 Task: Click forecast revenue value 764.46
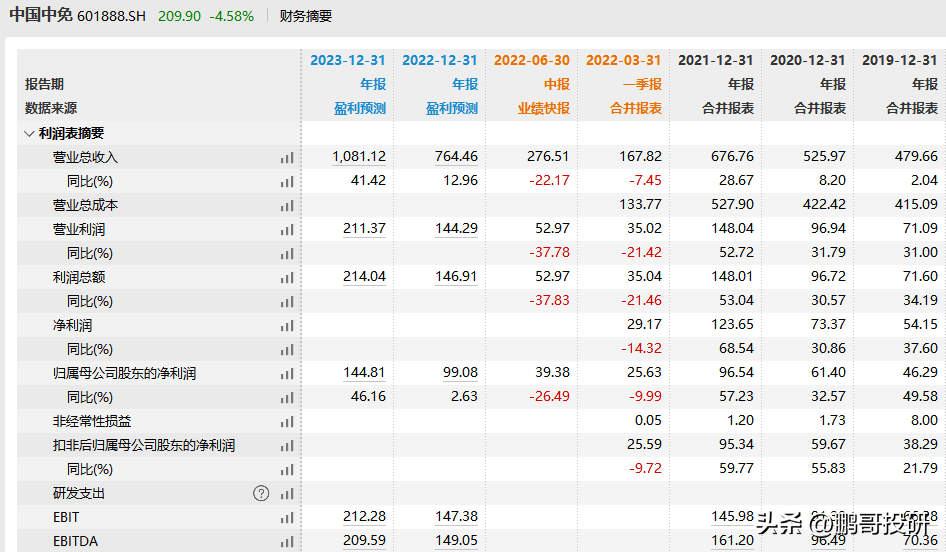(456, 157)
